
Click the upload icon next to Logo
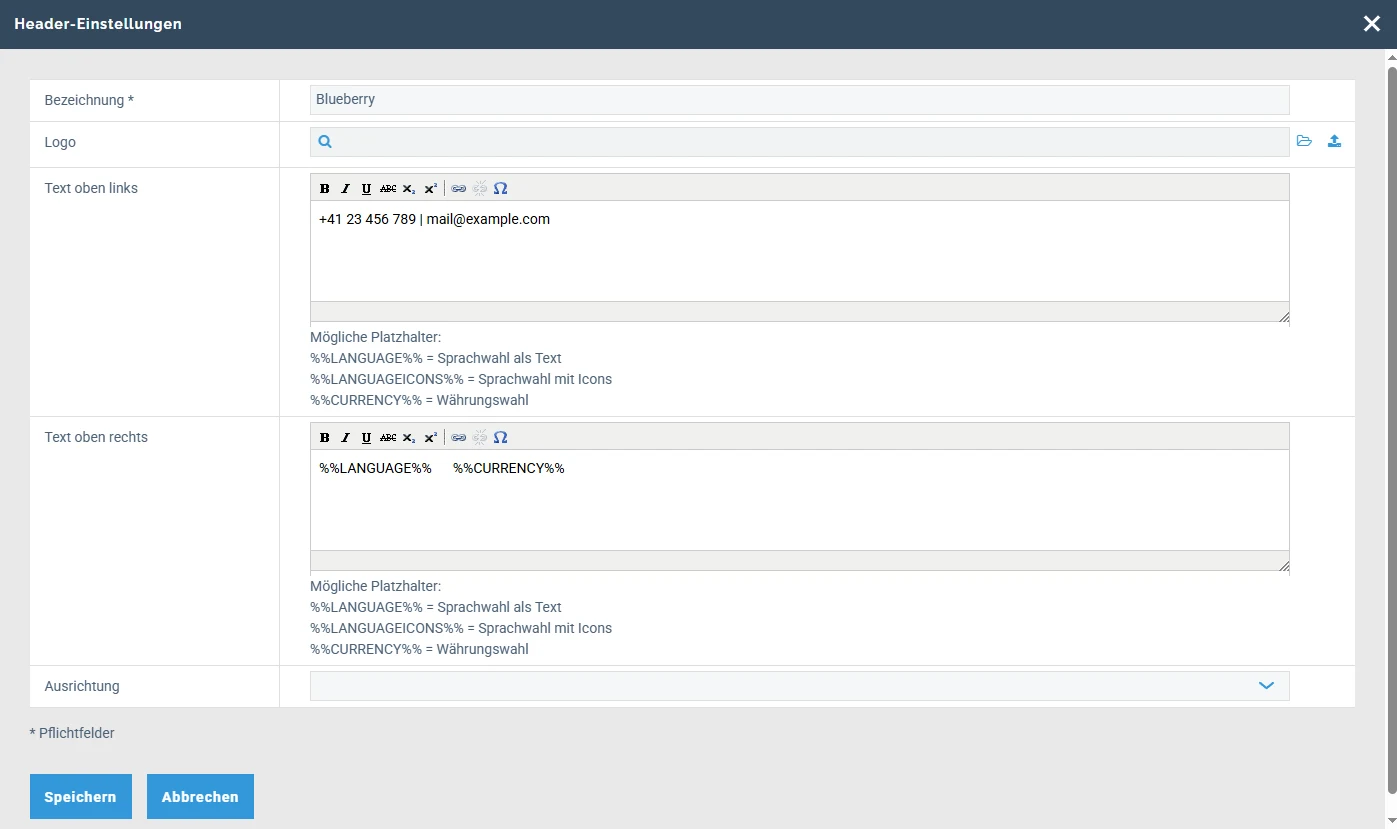tap(1334, 142)
